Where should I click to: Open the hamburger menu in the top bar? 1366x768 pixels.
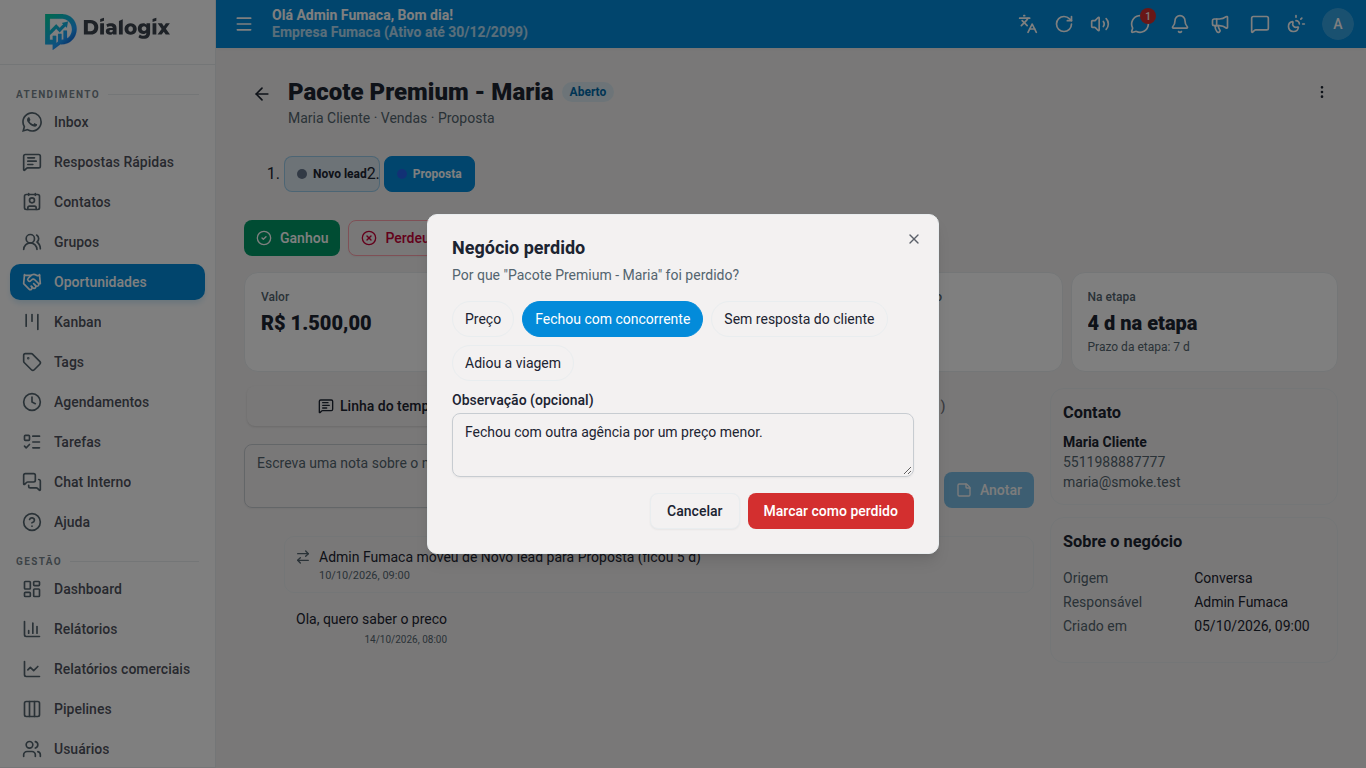click(x=244, y=24)
